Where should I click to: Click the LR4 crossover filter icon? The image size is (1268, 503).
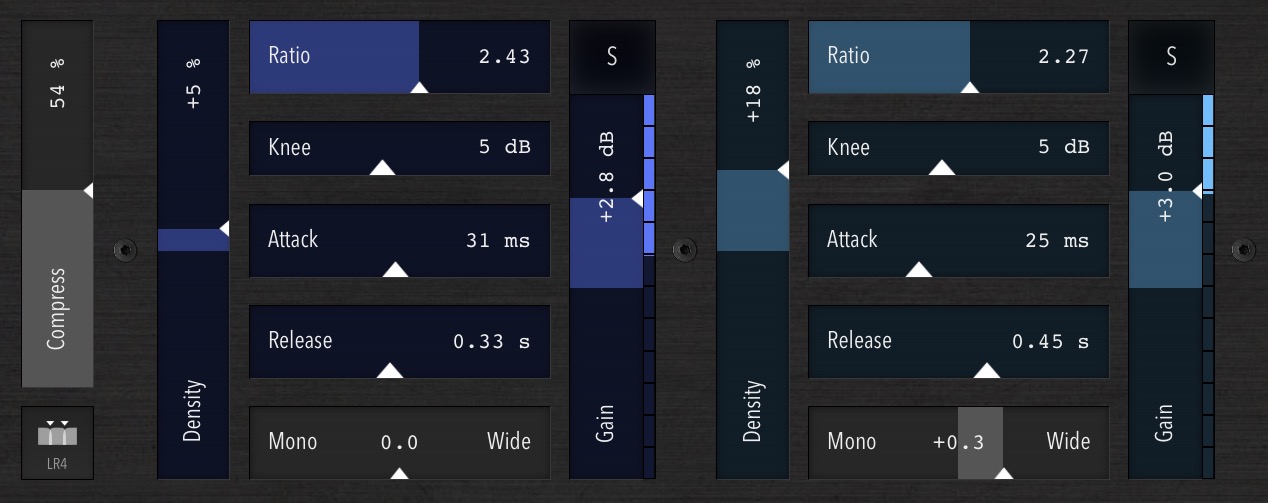pos(57,443)
